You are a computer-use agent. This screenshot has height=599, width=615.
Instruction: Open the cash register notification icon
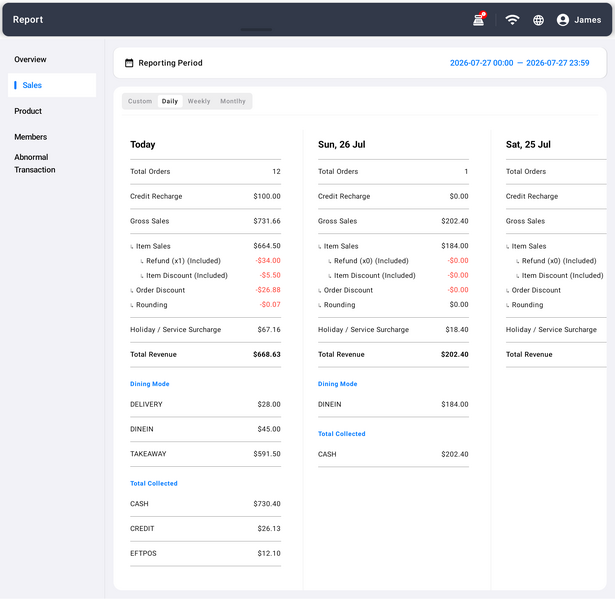[x=479, y=19]
